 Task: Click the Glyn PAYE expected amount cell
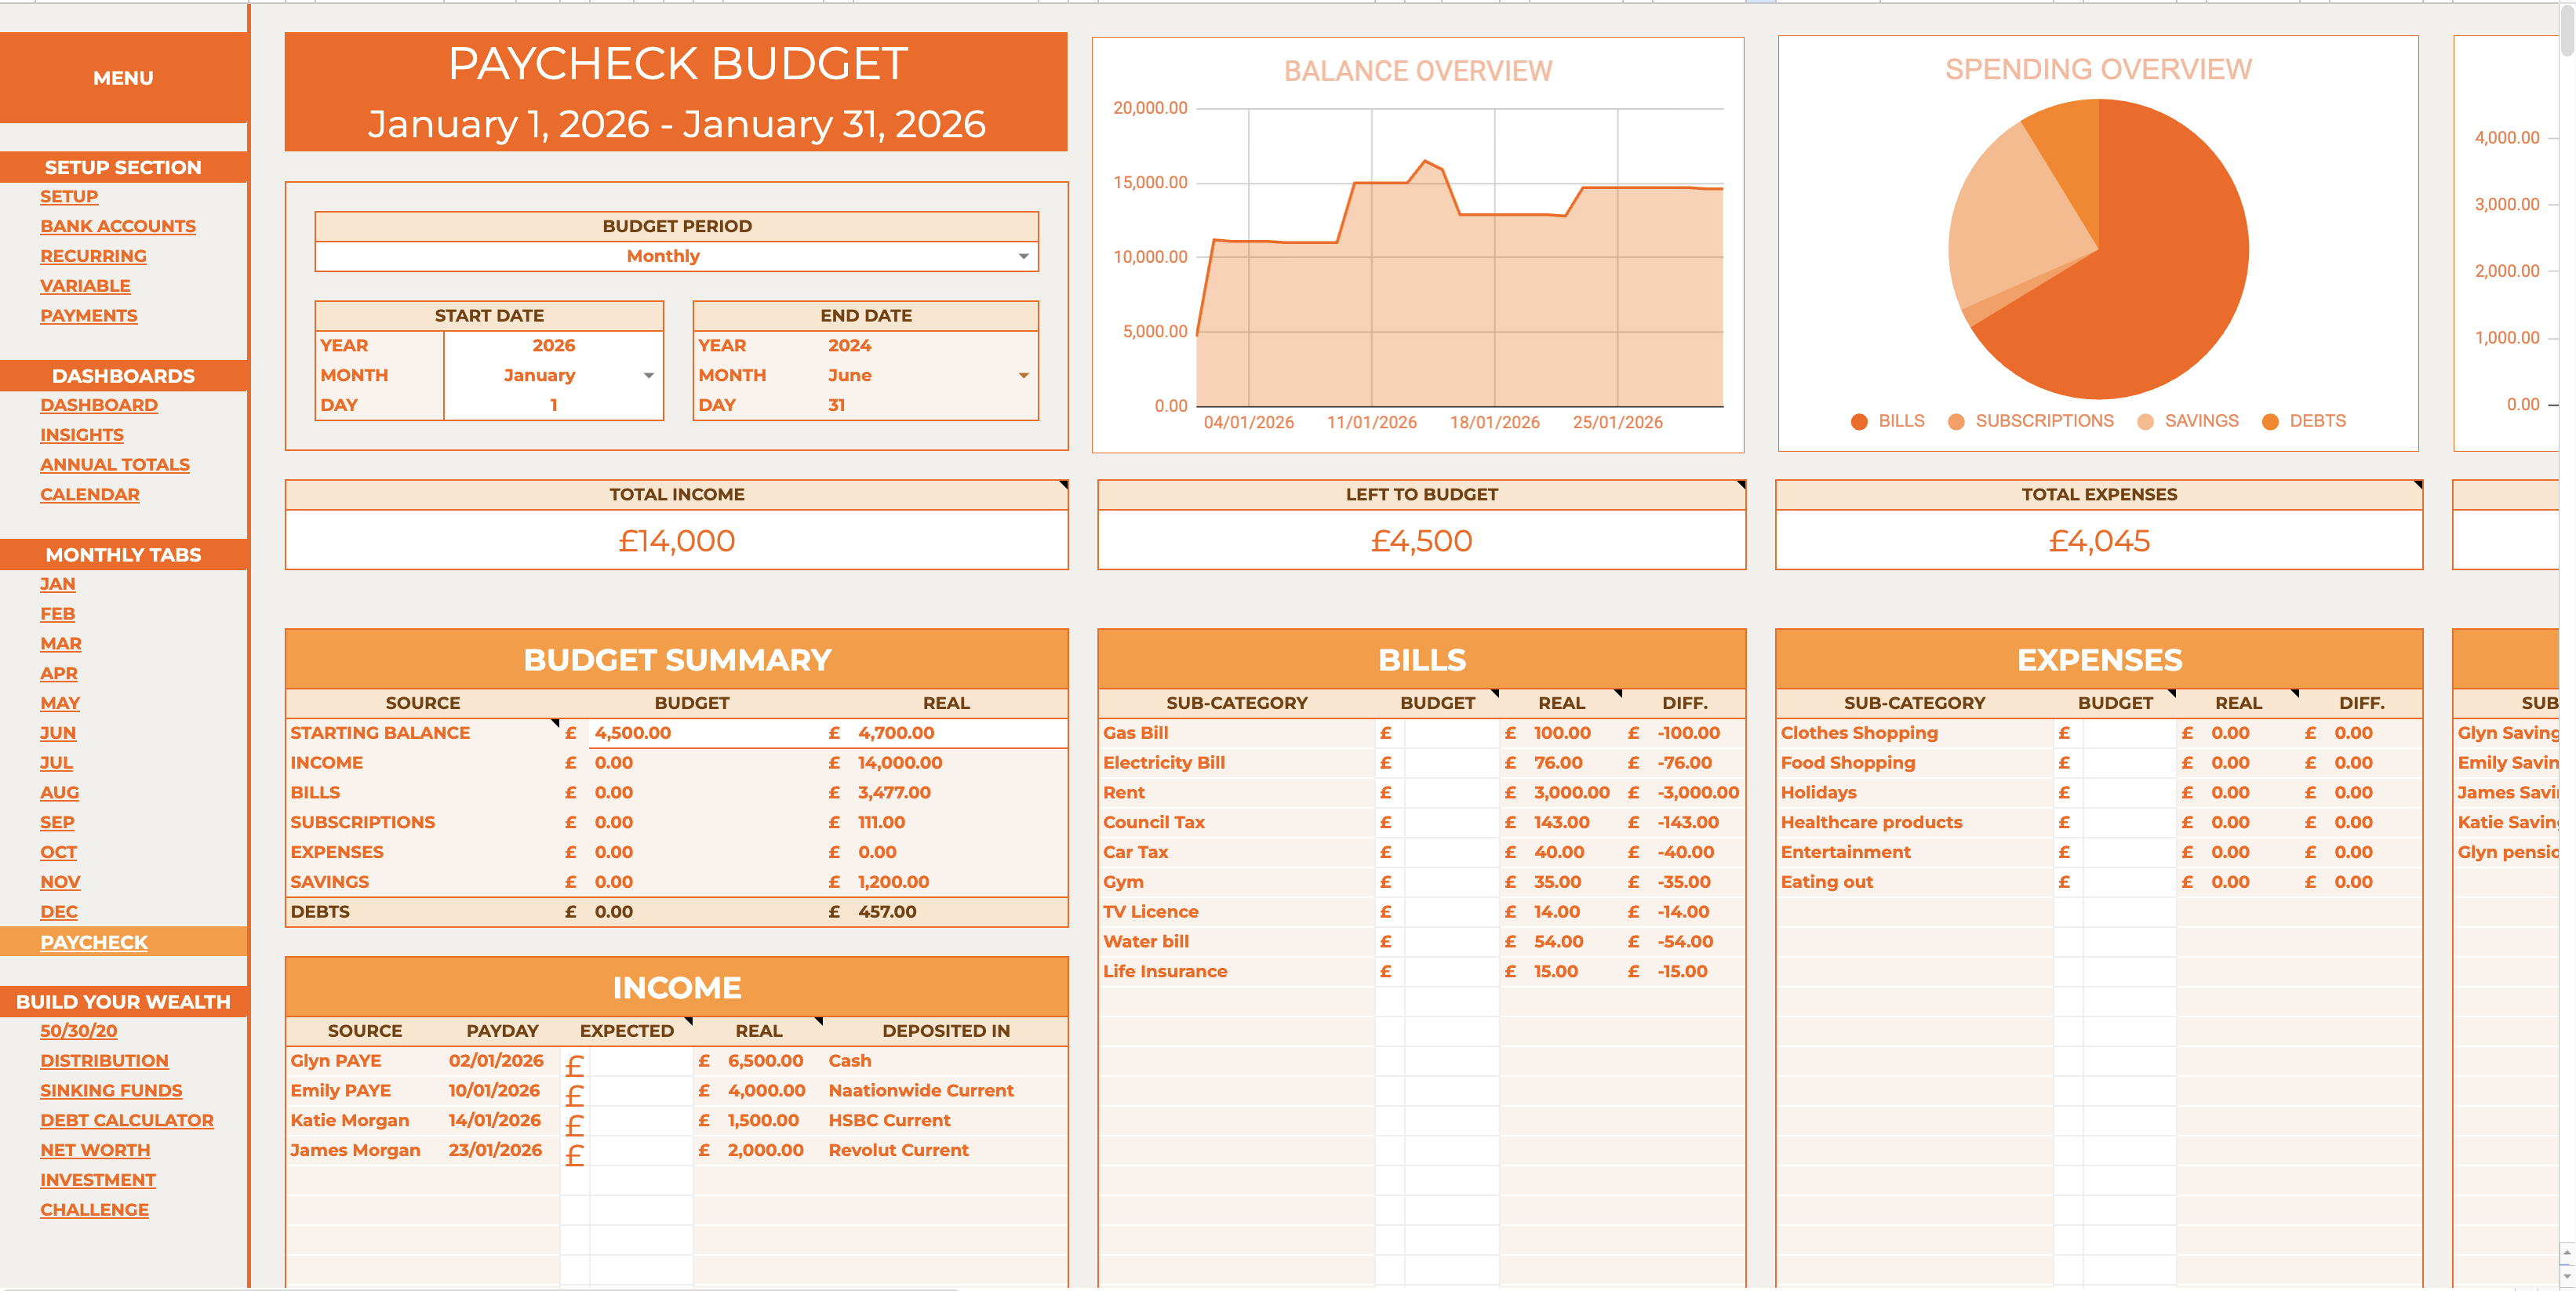pyautogui.click(x=641, y=1062)
